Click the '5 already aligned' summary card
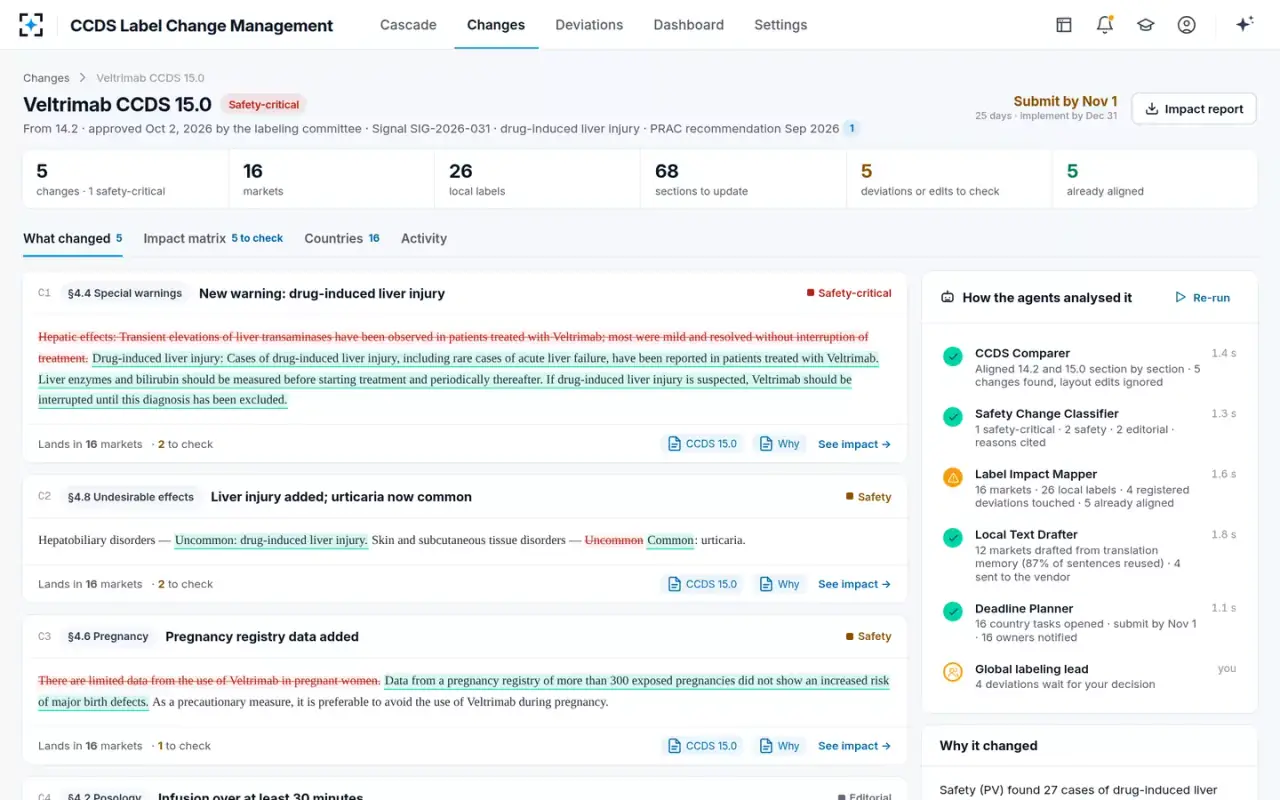The width and height of the screenshot is (1280, 800). coord(1155,179)
